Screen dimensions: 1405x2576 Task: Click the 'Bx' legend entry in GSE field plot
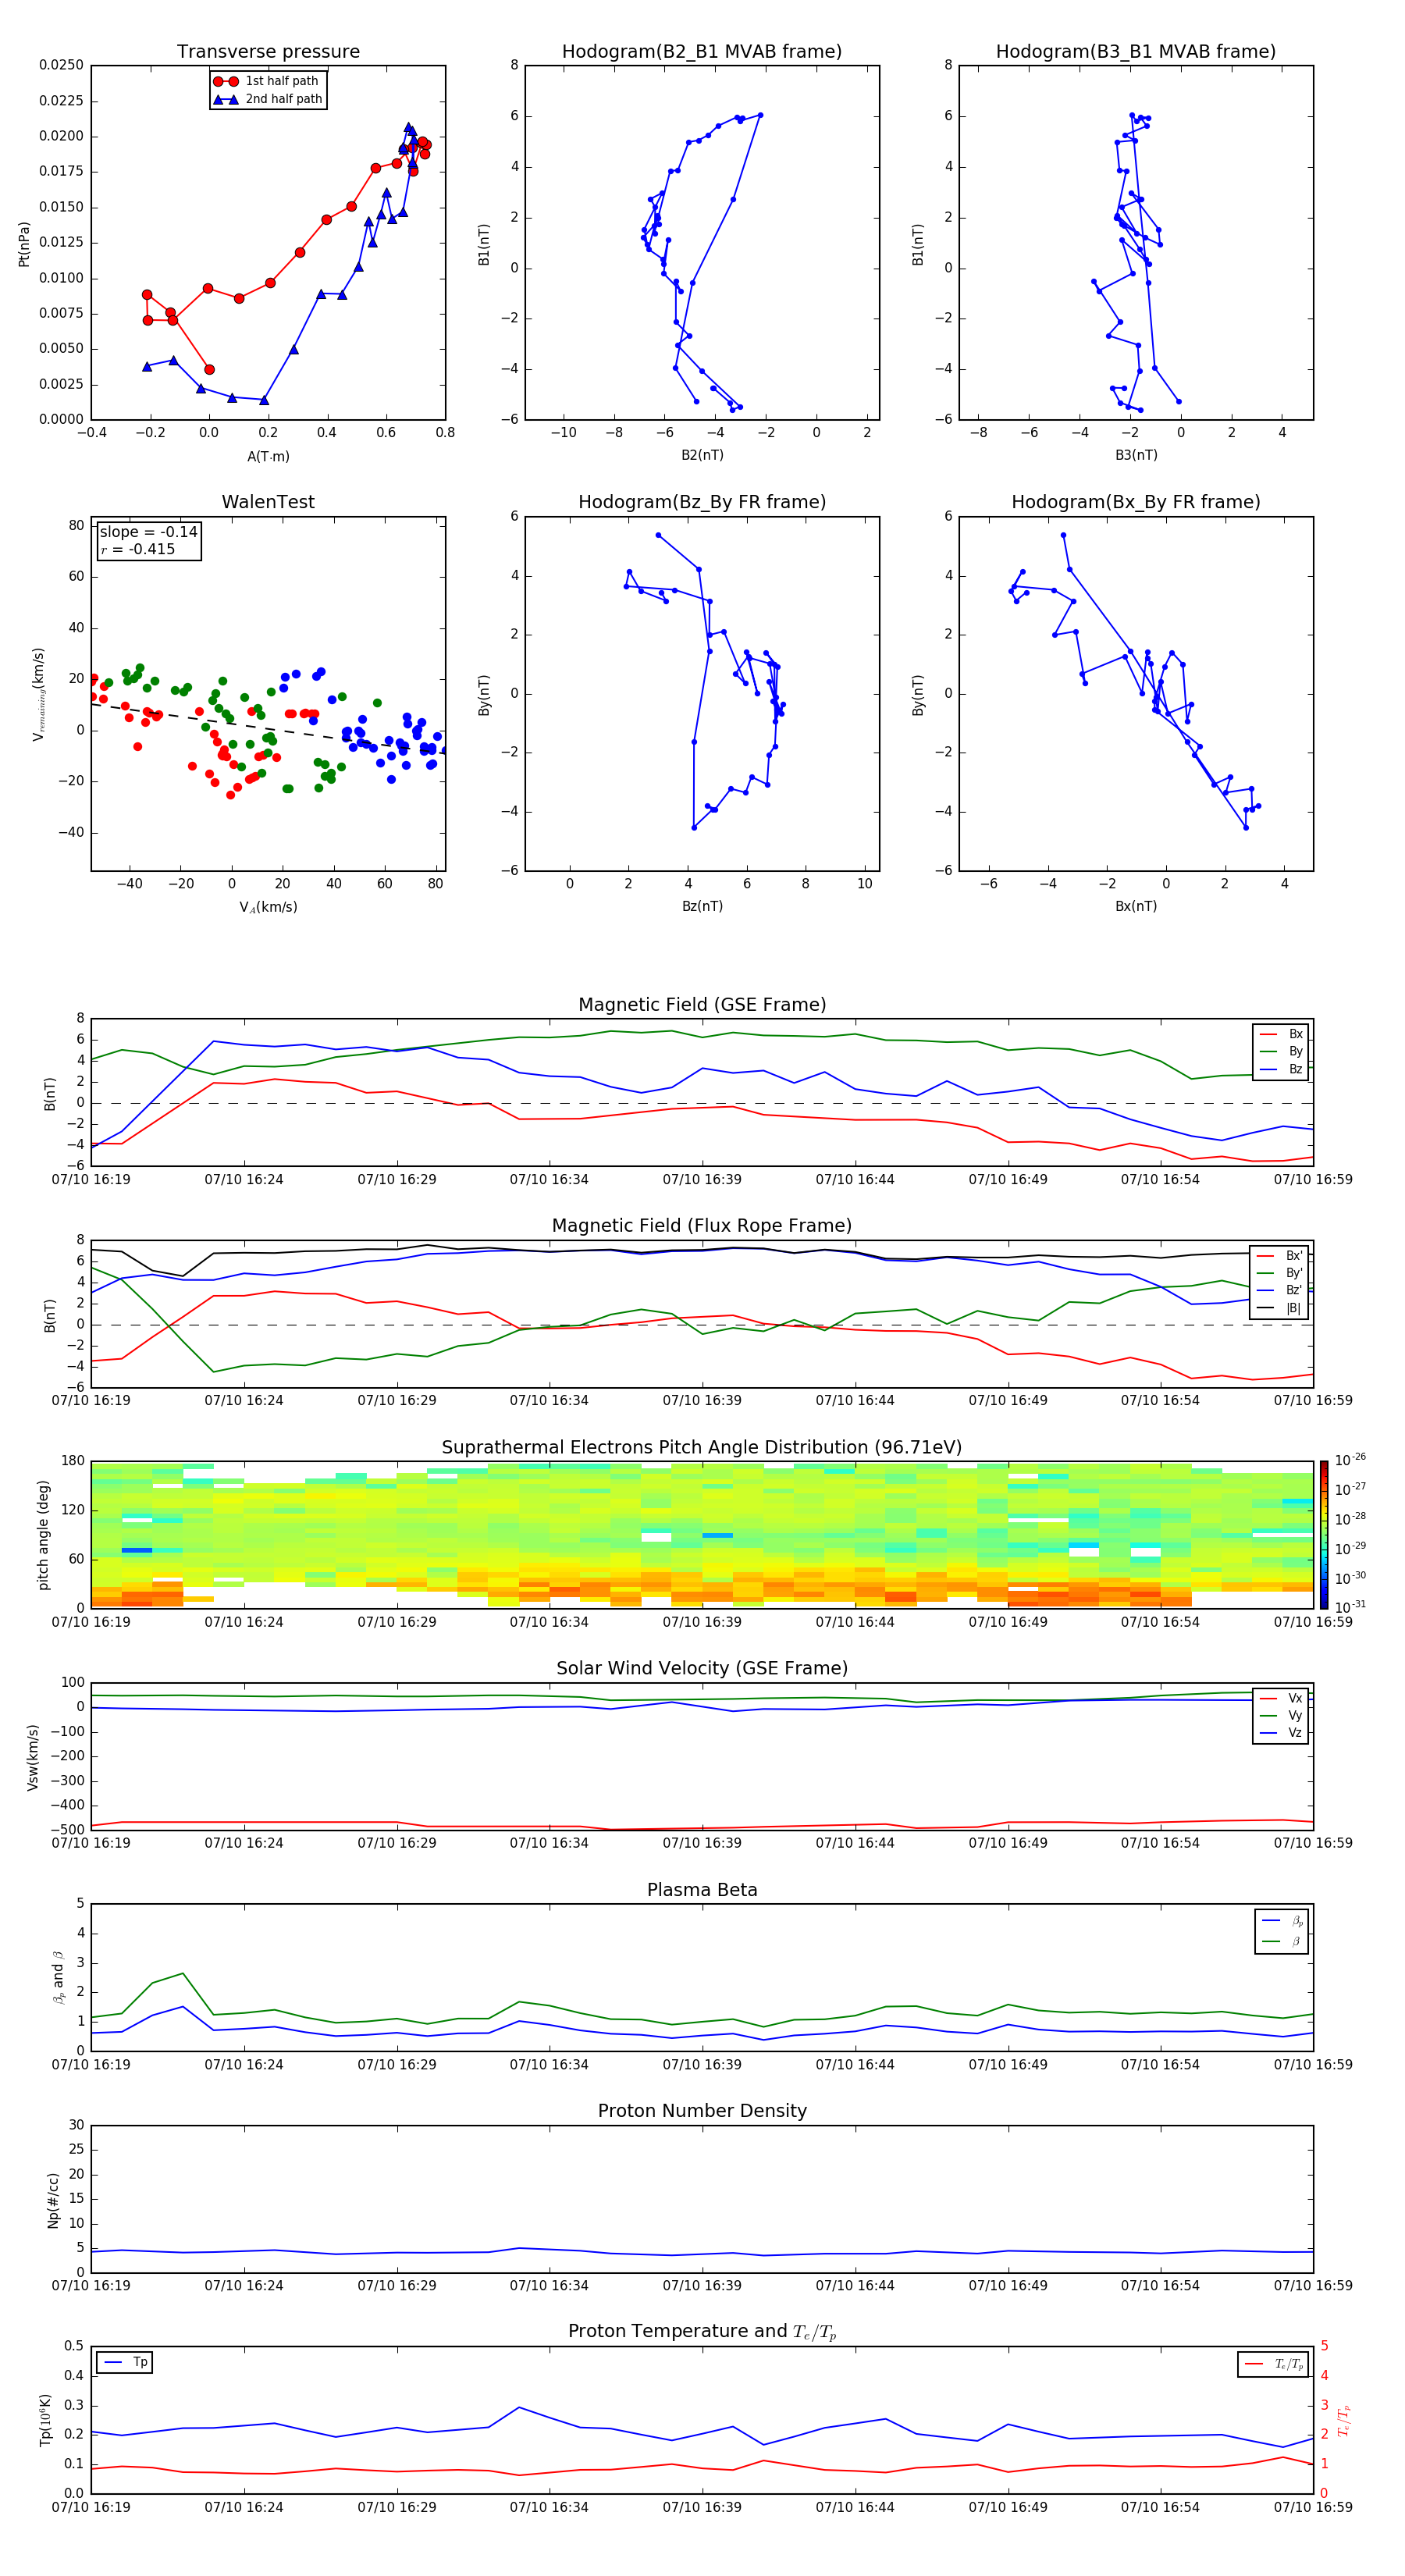coord(1282,1034)
